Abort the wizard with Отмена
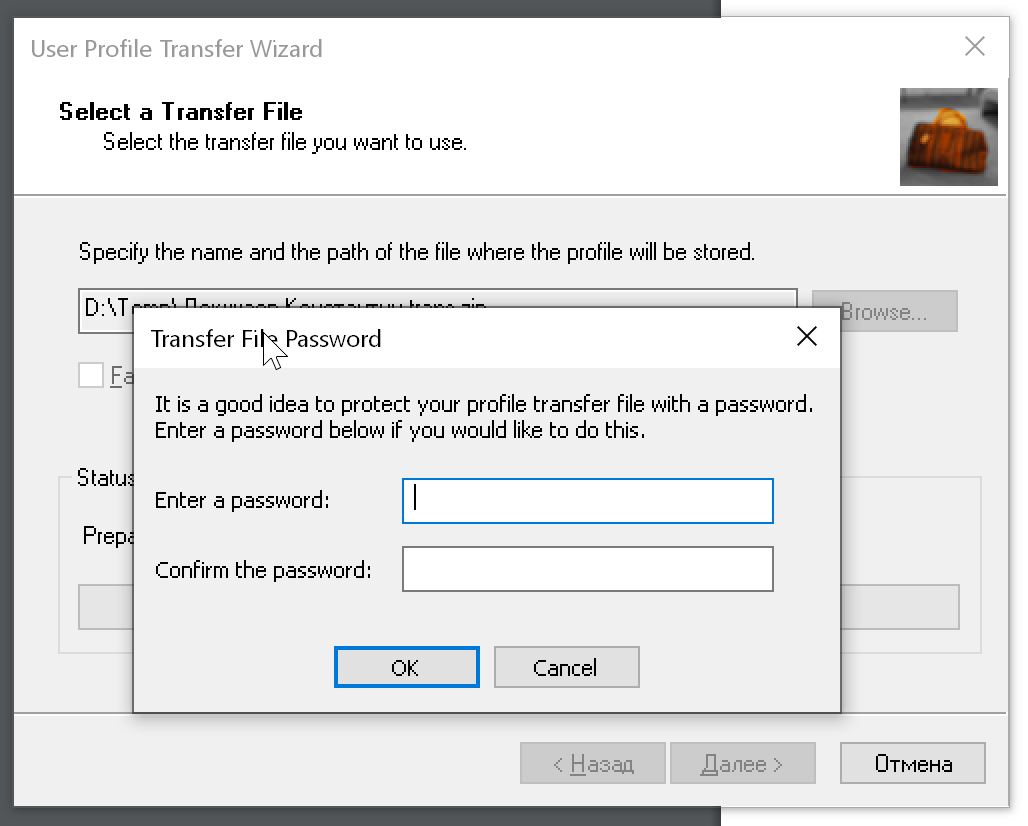Viewport: 1028px width, 826px height. coord(913,763)
